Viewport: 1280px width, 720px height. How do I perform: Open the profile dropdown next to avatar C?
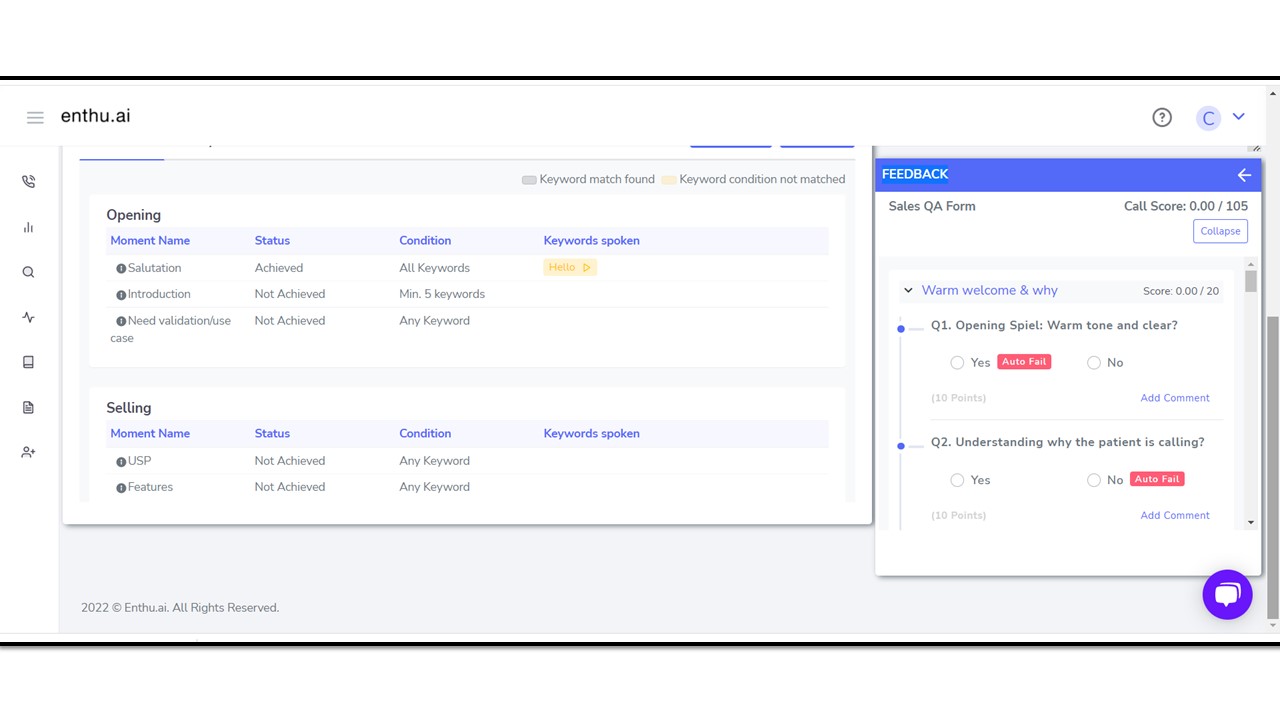click(x=1239, y=116)
